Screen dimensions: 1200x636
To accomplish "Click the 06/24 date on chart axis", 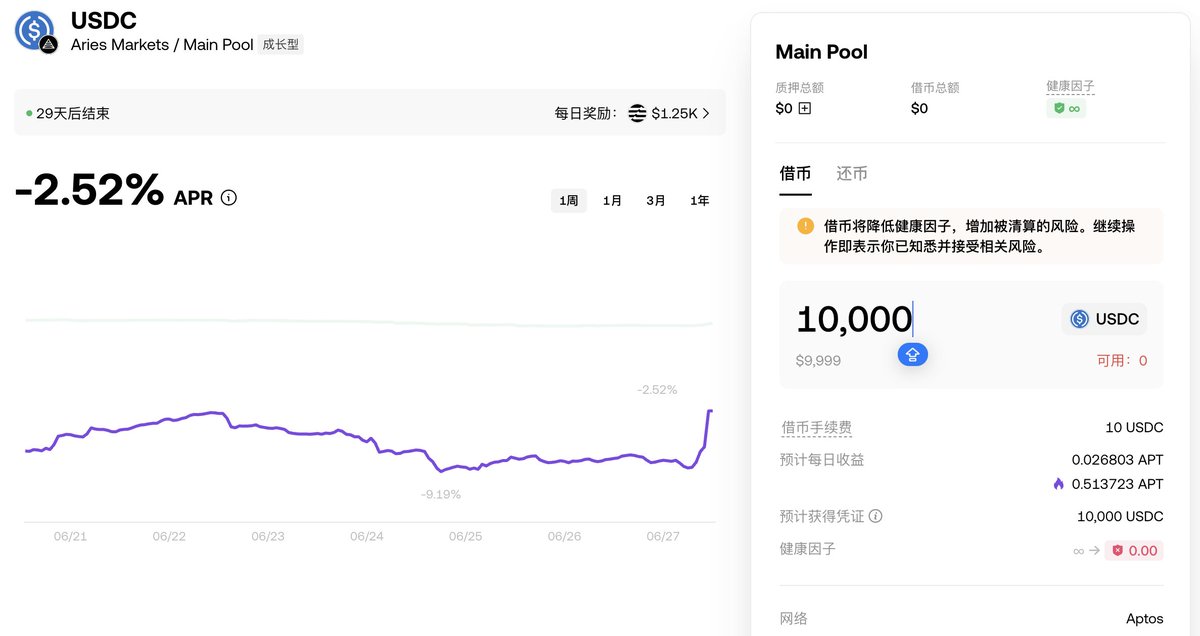I will 367,536.
